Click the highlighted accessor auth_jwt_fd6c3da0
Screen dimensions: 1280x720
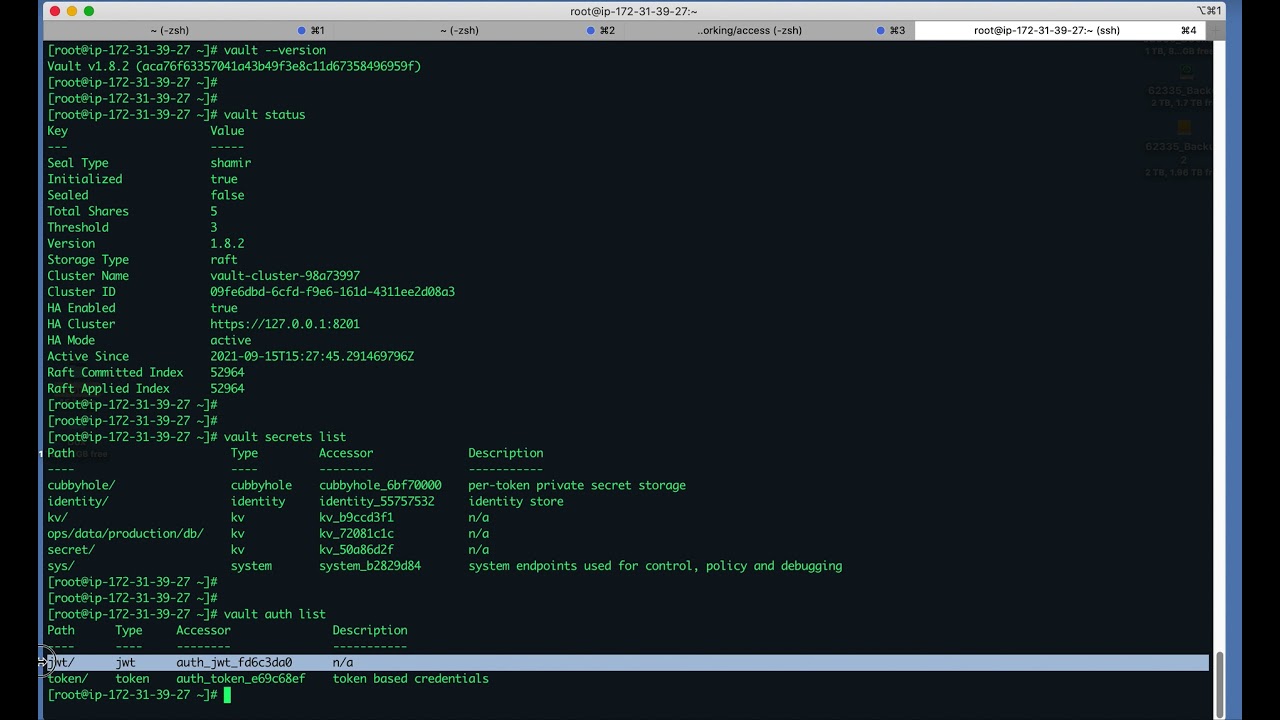pyautogui.click(x=234, y=662)
